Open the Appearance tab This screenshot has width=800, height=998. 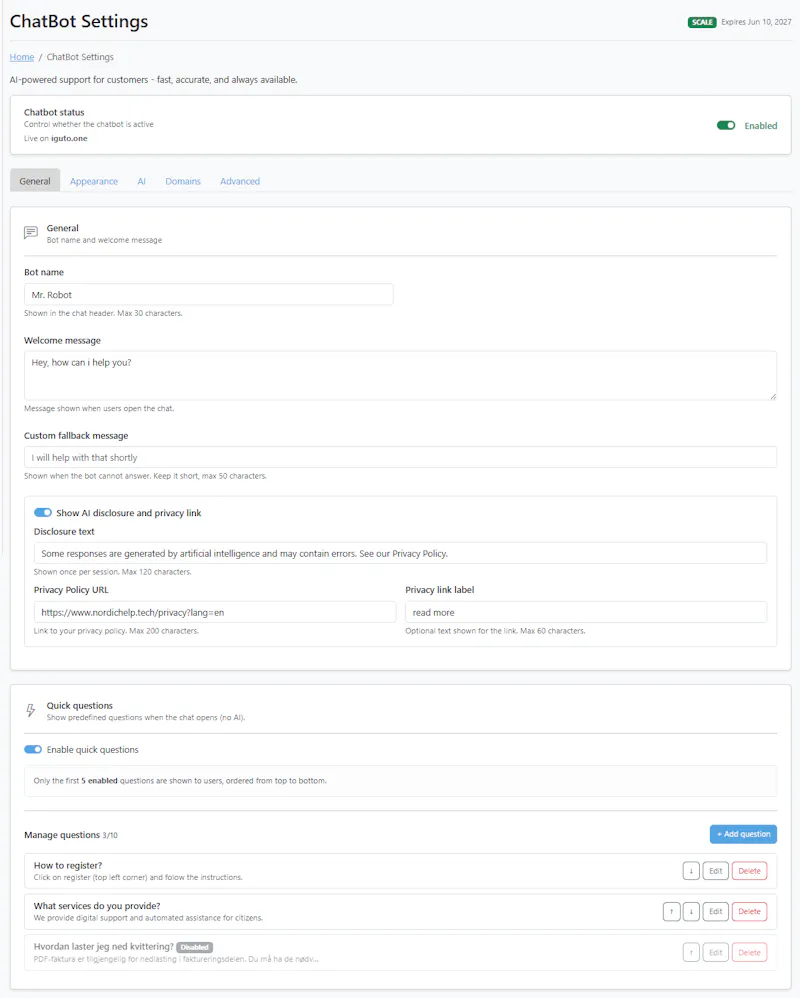94,181
